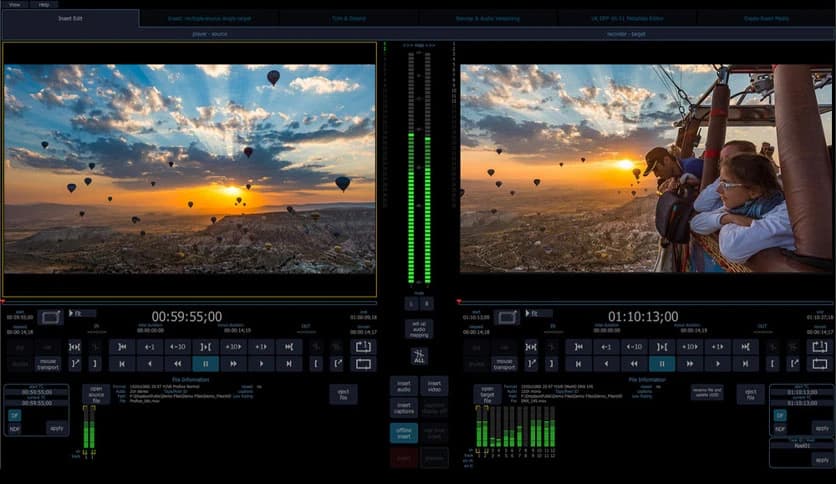Eject the recorder target file
The width and height of the screenshot is (836, 484).
click(751, 394)
